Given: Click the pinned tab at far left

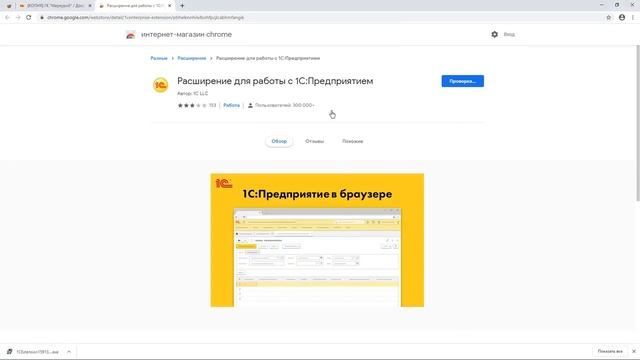Looking at the screenshot, I should [9, 6].
